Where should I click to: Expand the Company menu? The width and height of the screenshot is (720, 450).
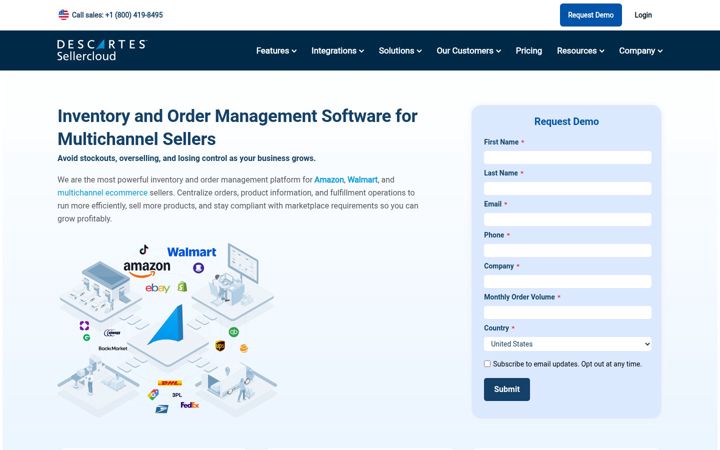[x=641, y=51]
